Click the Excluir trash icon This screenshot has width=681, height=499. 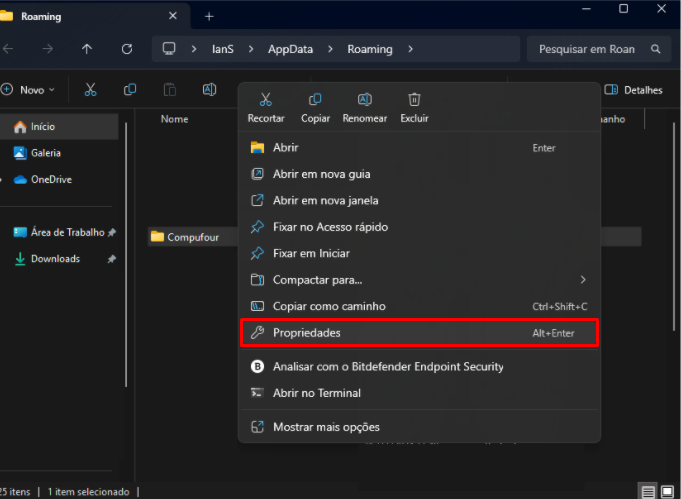click(414, 100)
